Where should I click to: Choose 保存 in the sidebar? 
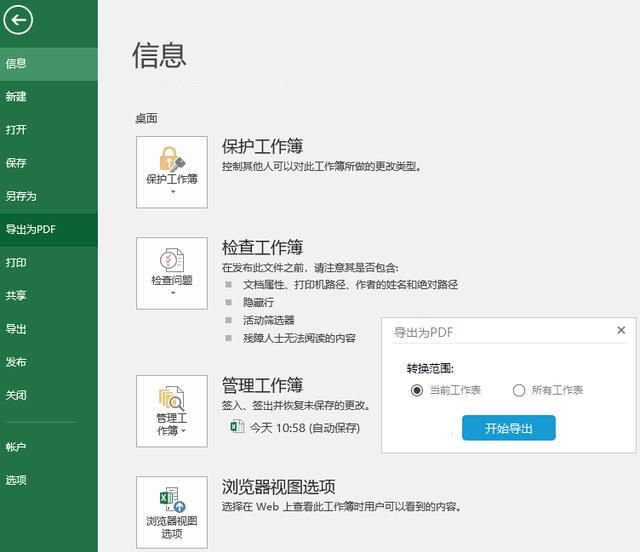point(49,163)
